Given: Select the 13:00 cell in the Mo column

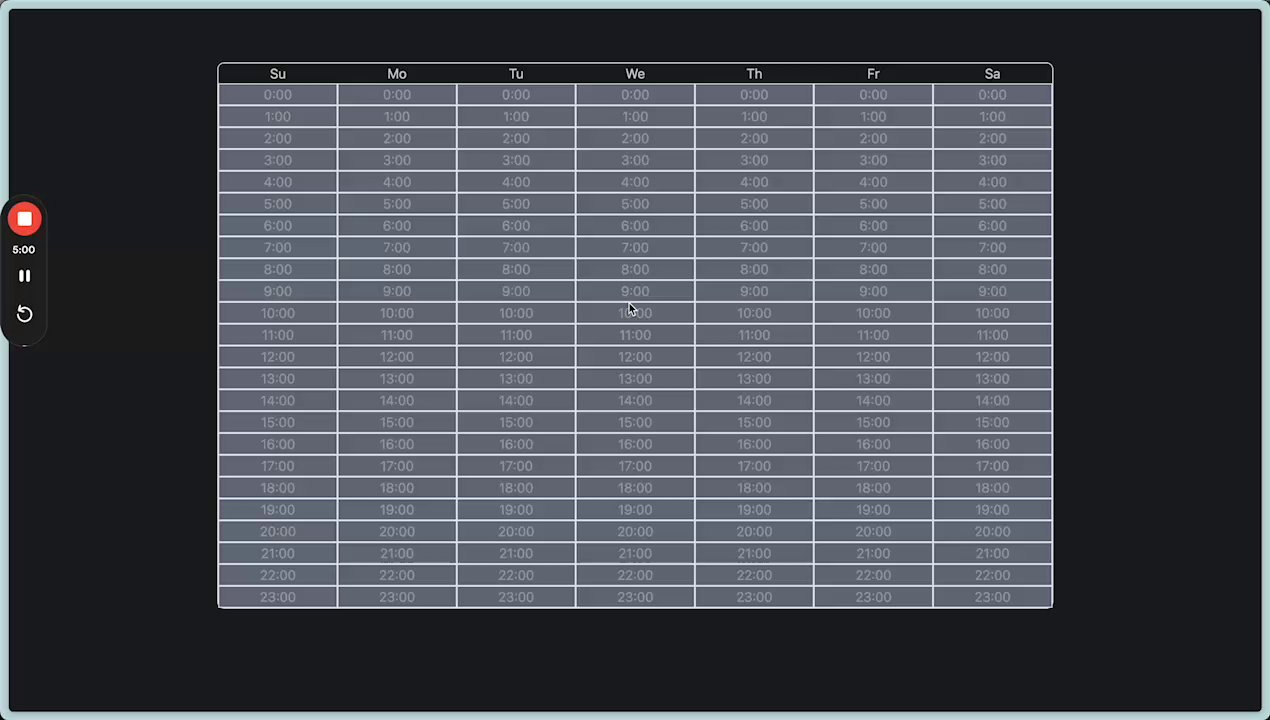Looking at the screenshot, I should (x=397, y=379).
